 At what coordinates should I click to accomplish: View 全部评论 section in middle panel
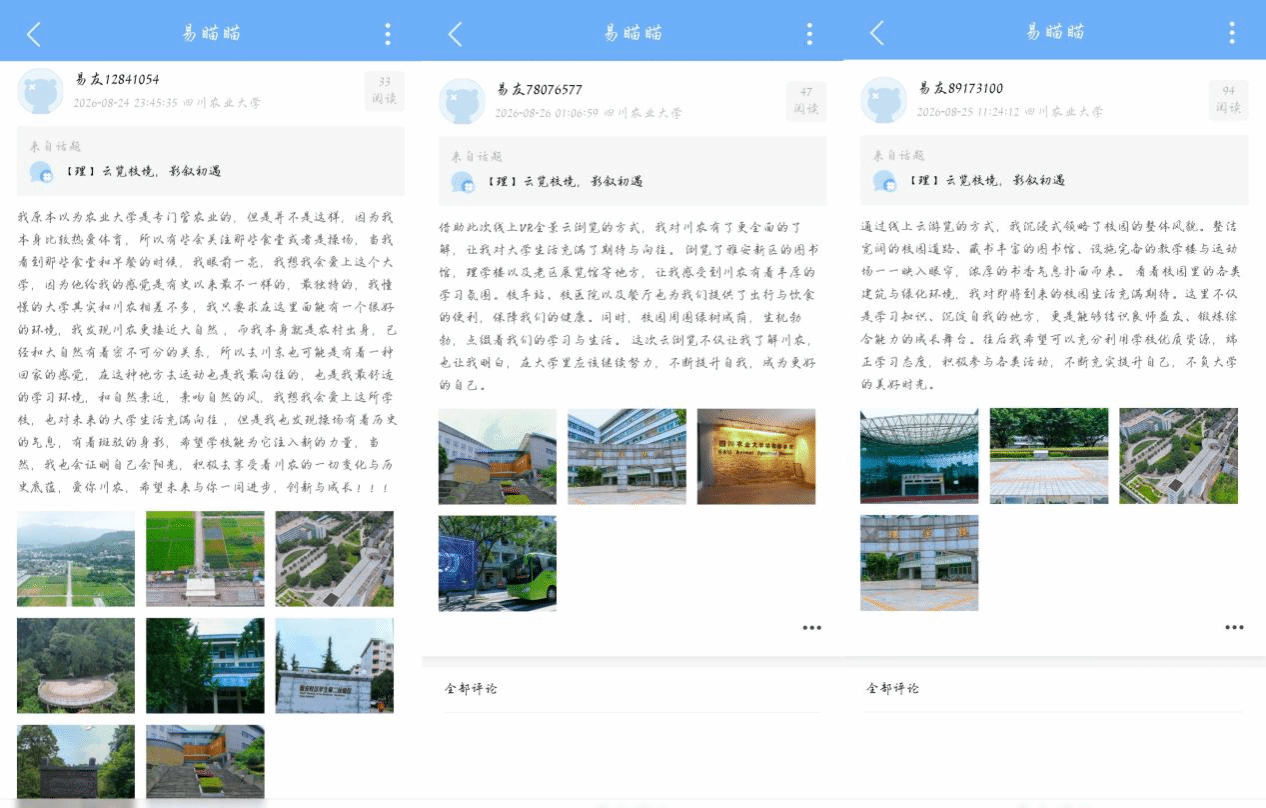(471, 688)
